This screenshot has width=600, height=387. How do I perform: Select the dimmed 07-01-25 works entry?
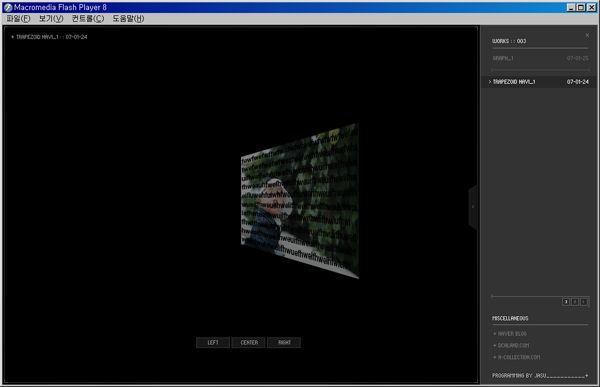click(x=540, y=58)
